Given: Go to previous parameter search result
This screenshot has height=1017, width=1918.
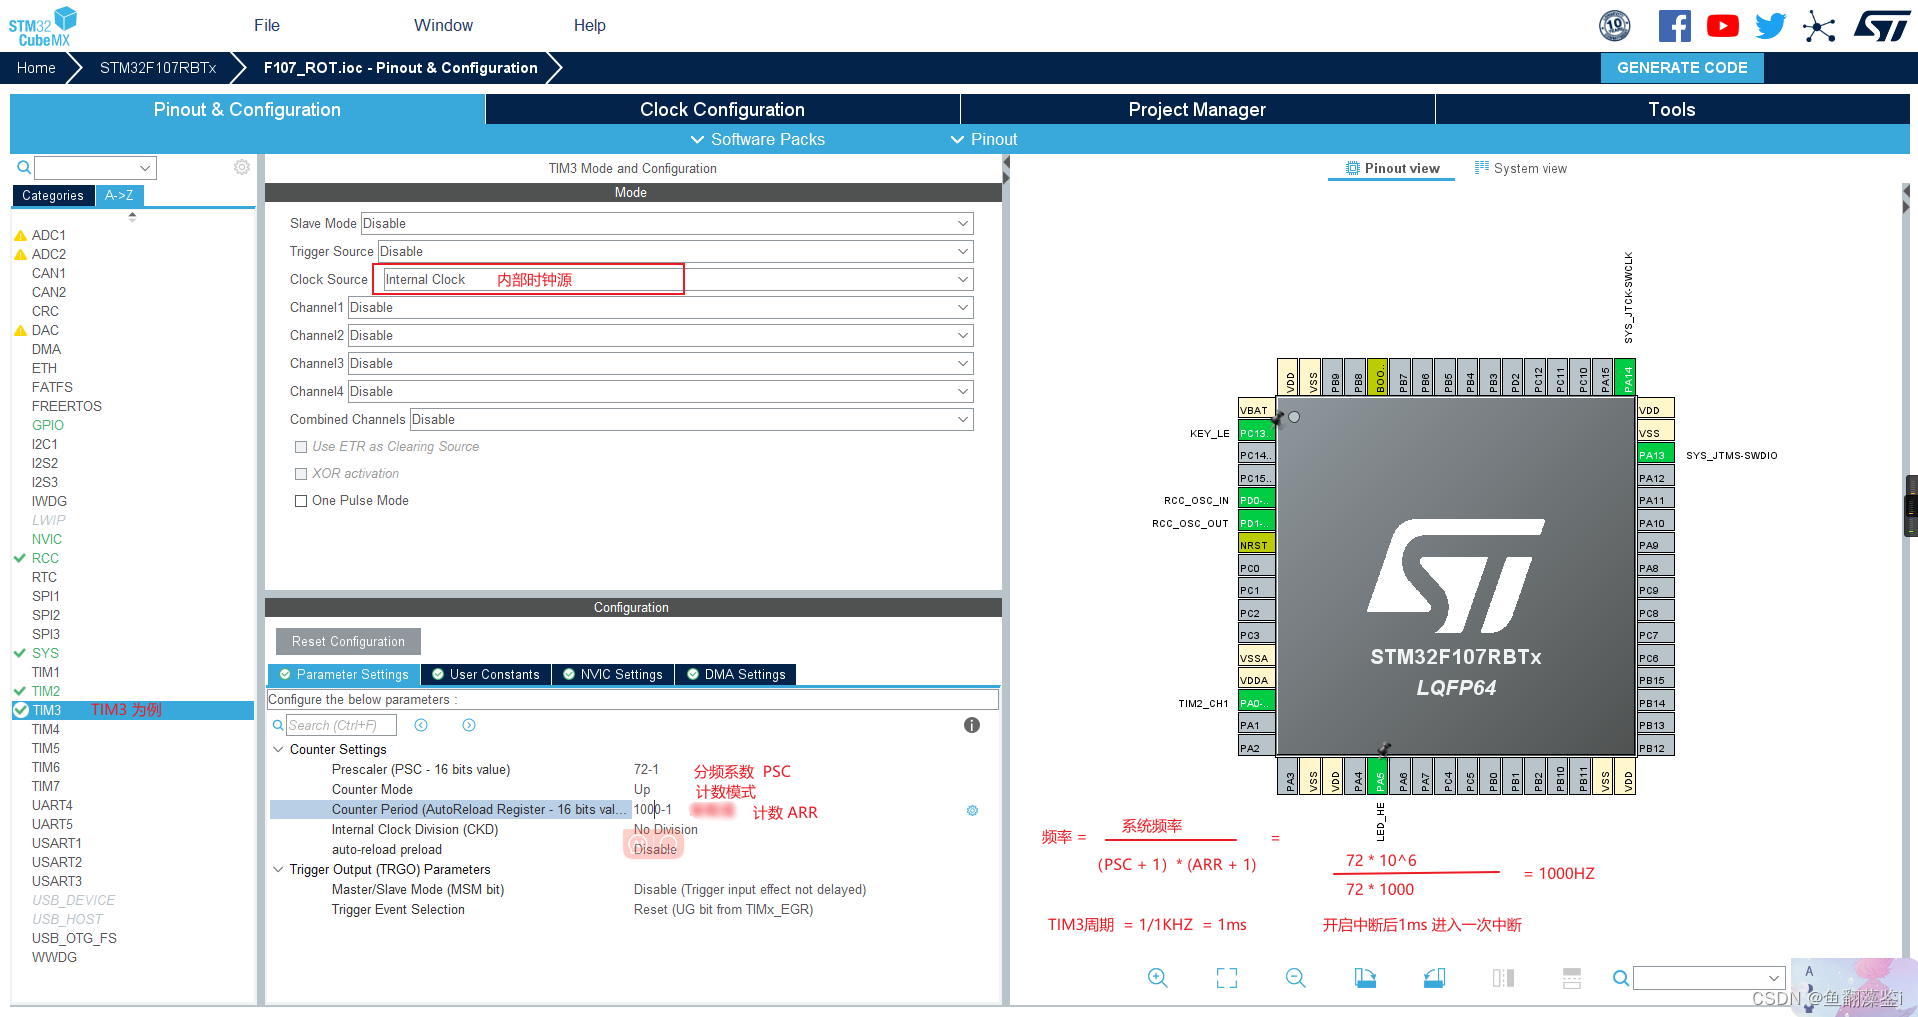Looking at the screenshot, I should tap(421, 725).
